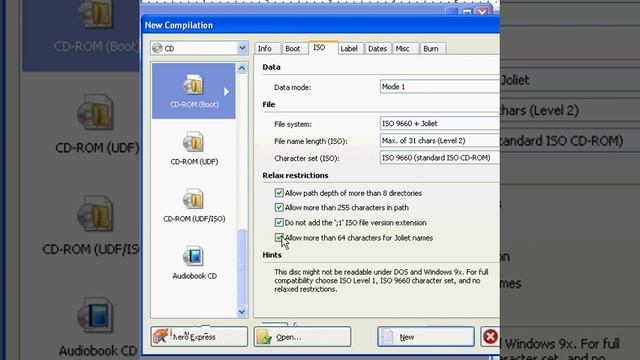Open the File name length (ISO) dropdown
This screenshot has width=640, height=360.
[x=440, y=140]
